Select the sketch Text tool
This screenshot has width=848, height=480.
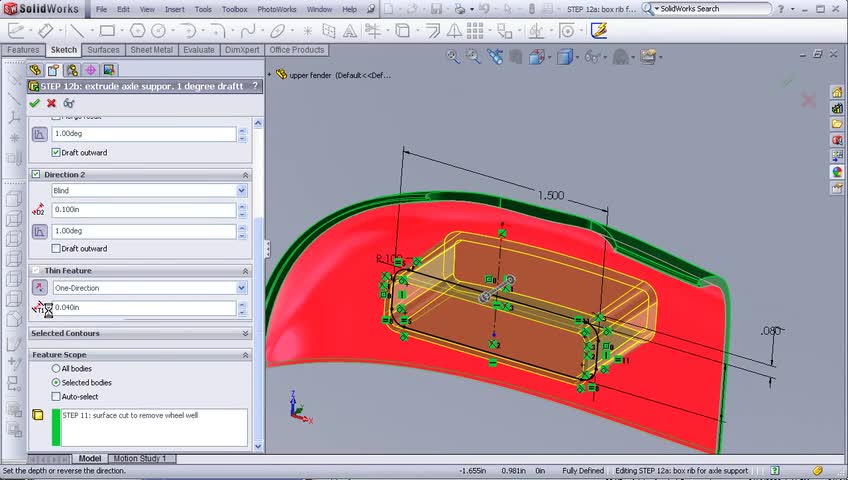[x=350, y=31]
